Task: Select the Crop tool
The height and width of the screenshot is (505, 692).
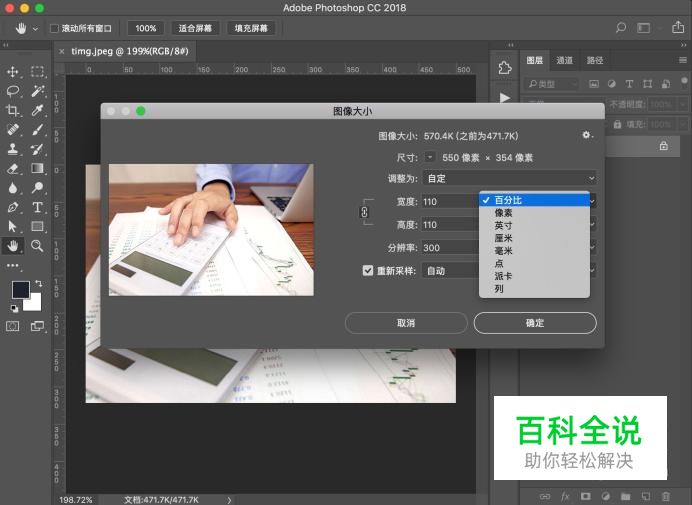Action: (x=12, y=110)
